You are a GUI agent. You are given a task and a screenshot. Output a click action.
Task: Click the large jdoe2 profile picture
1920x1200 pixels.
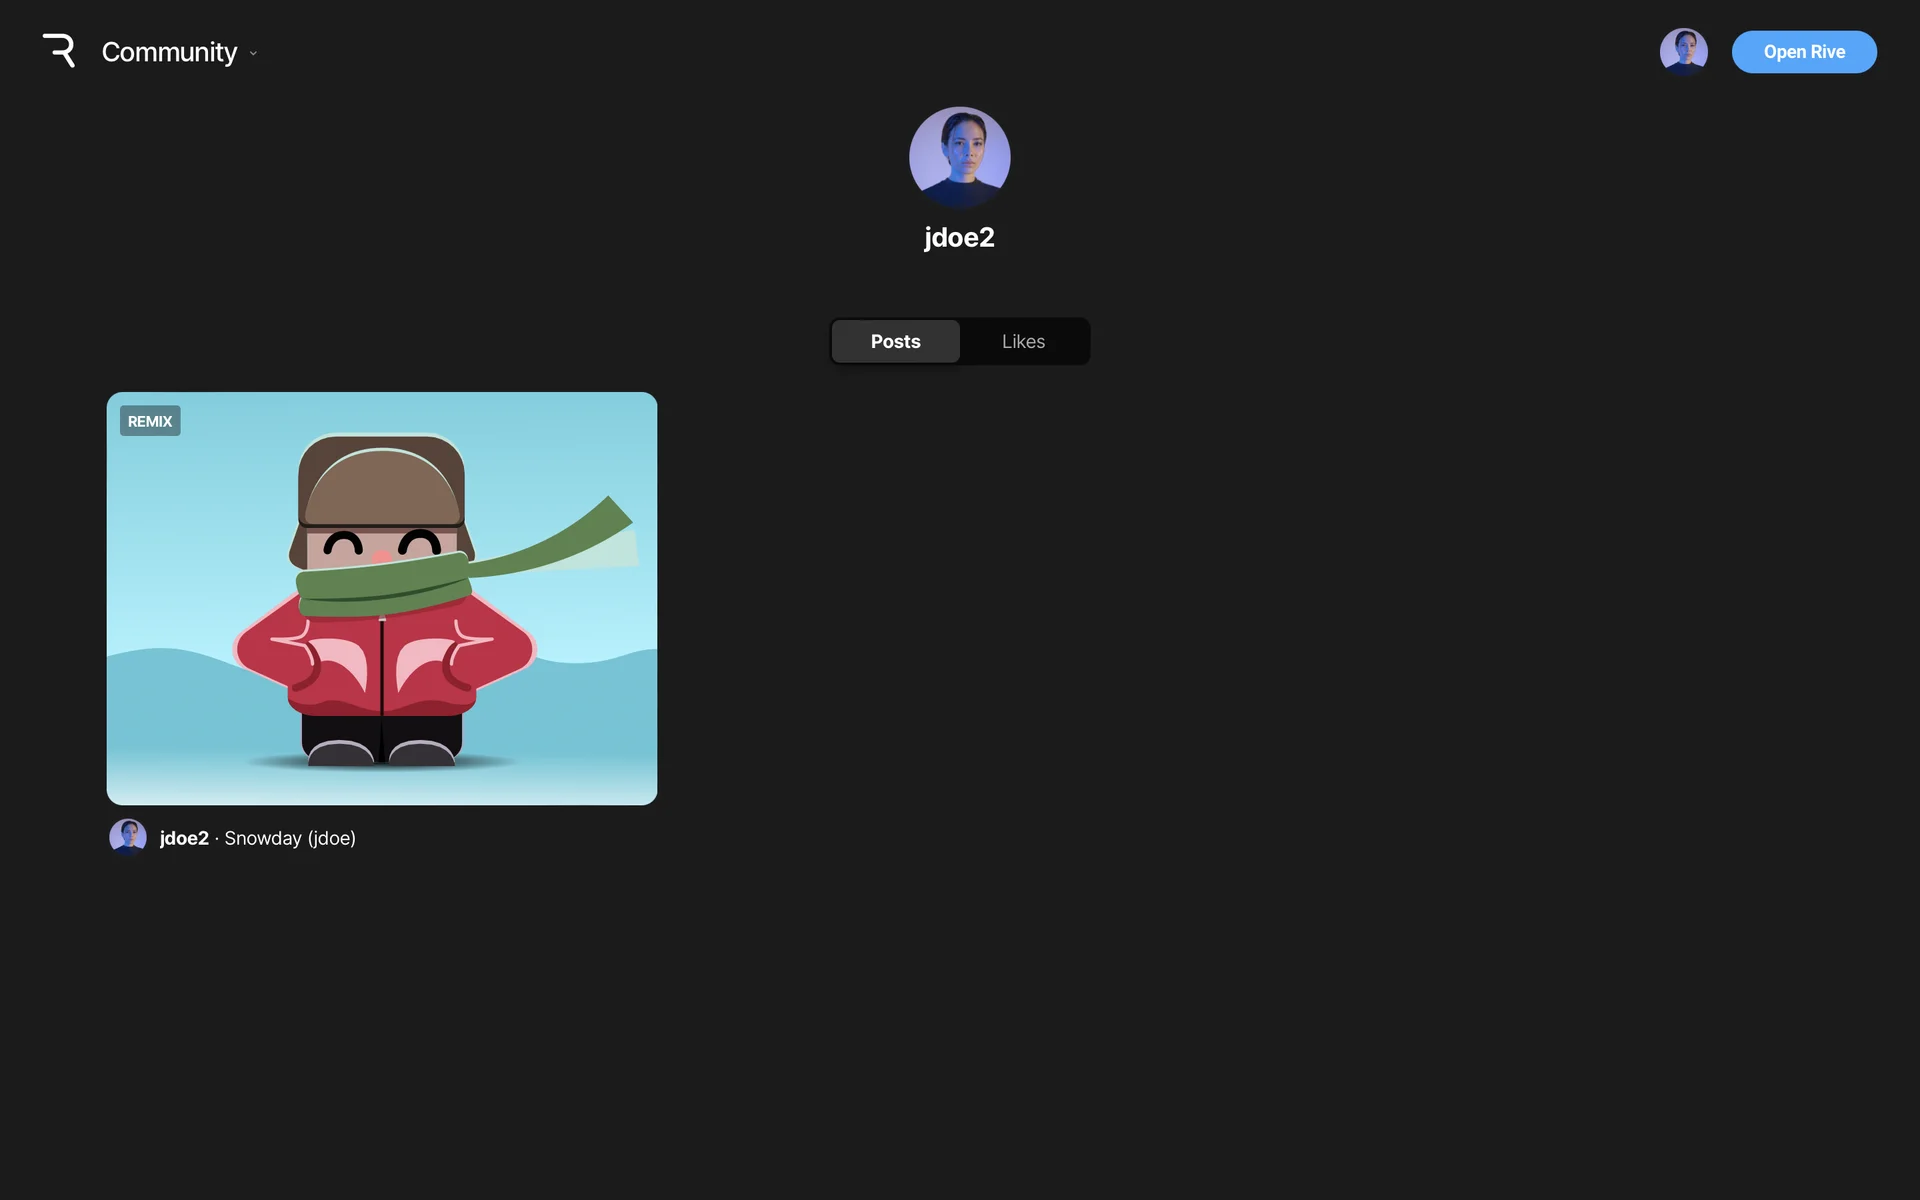click(959, 158)
